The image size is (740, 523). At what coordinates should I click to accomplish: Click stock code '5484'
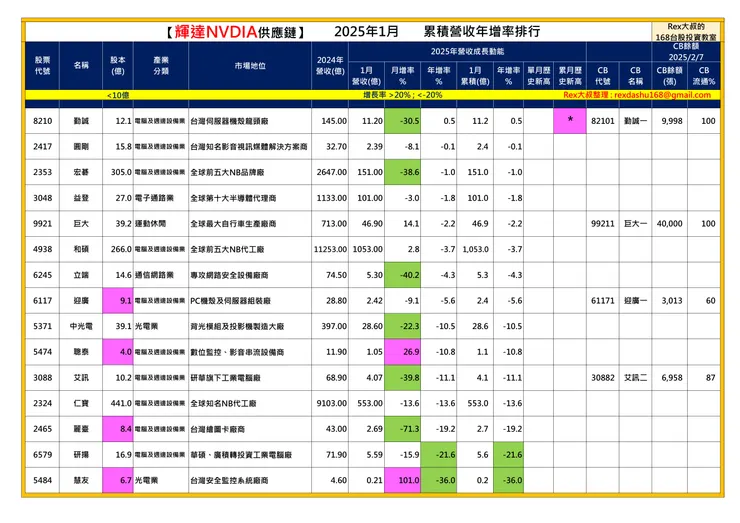(x=42, y=480)
